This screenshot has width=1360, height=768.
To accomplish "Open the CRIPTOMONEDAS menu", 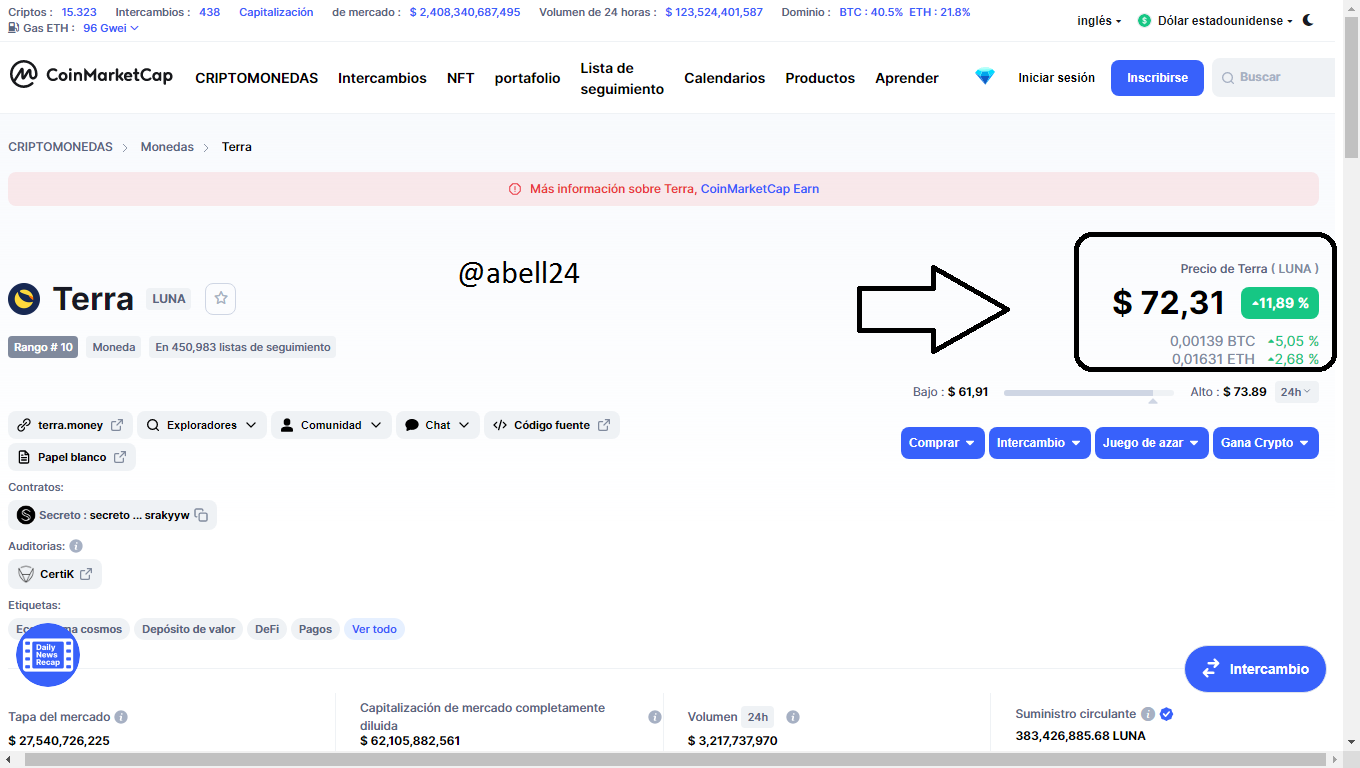I will coord(256,78).
